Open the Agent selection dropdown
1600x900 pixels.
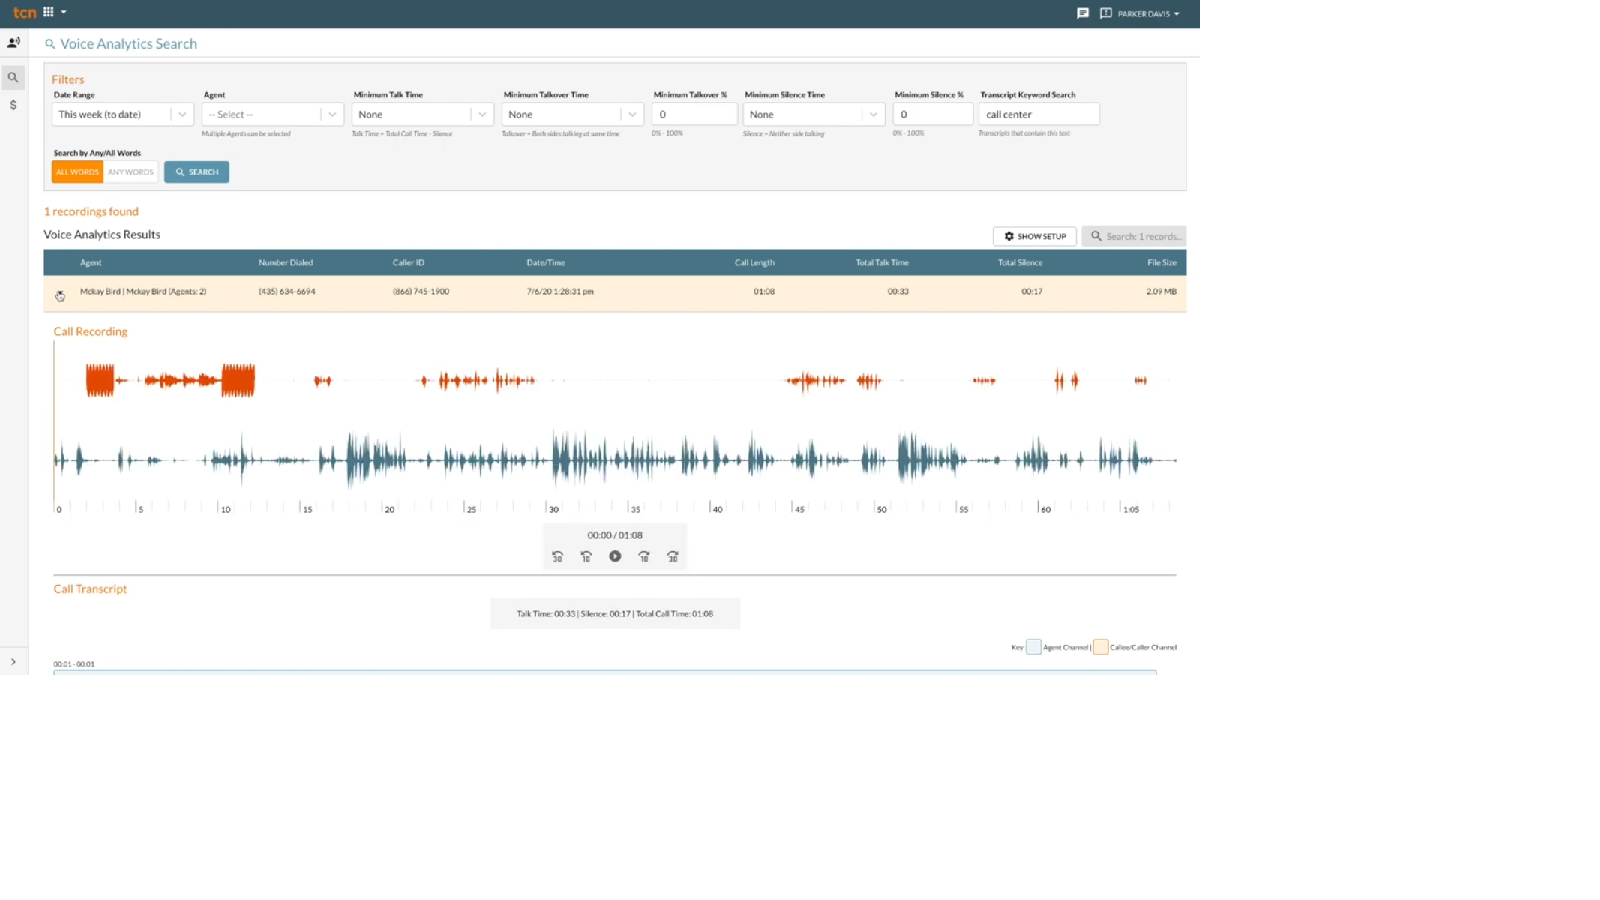pyautogui.click(x=270, y=114)
